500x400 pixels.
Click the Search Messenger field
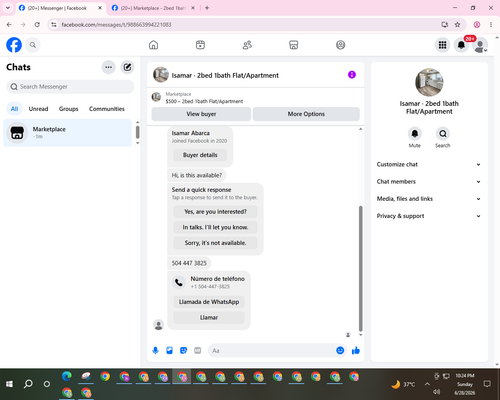tap(70, 87)
